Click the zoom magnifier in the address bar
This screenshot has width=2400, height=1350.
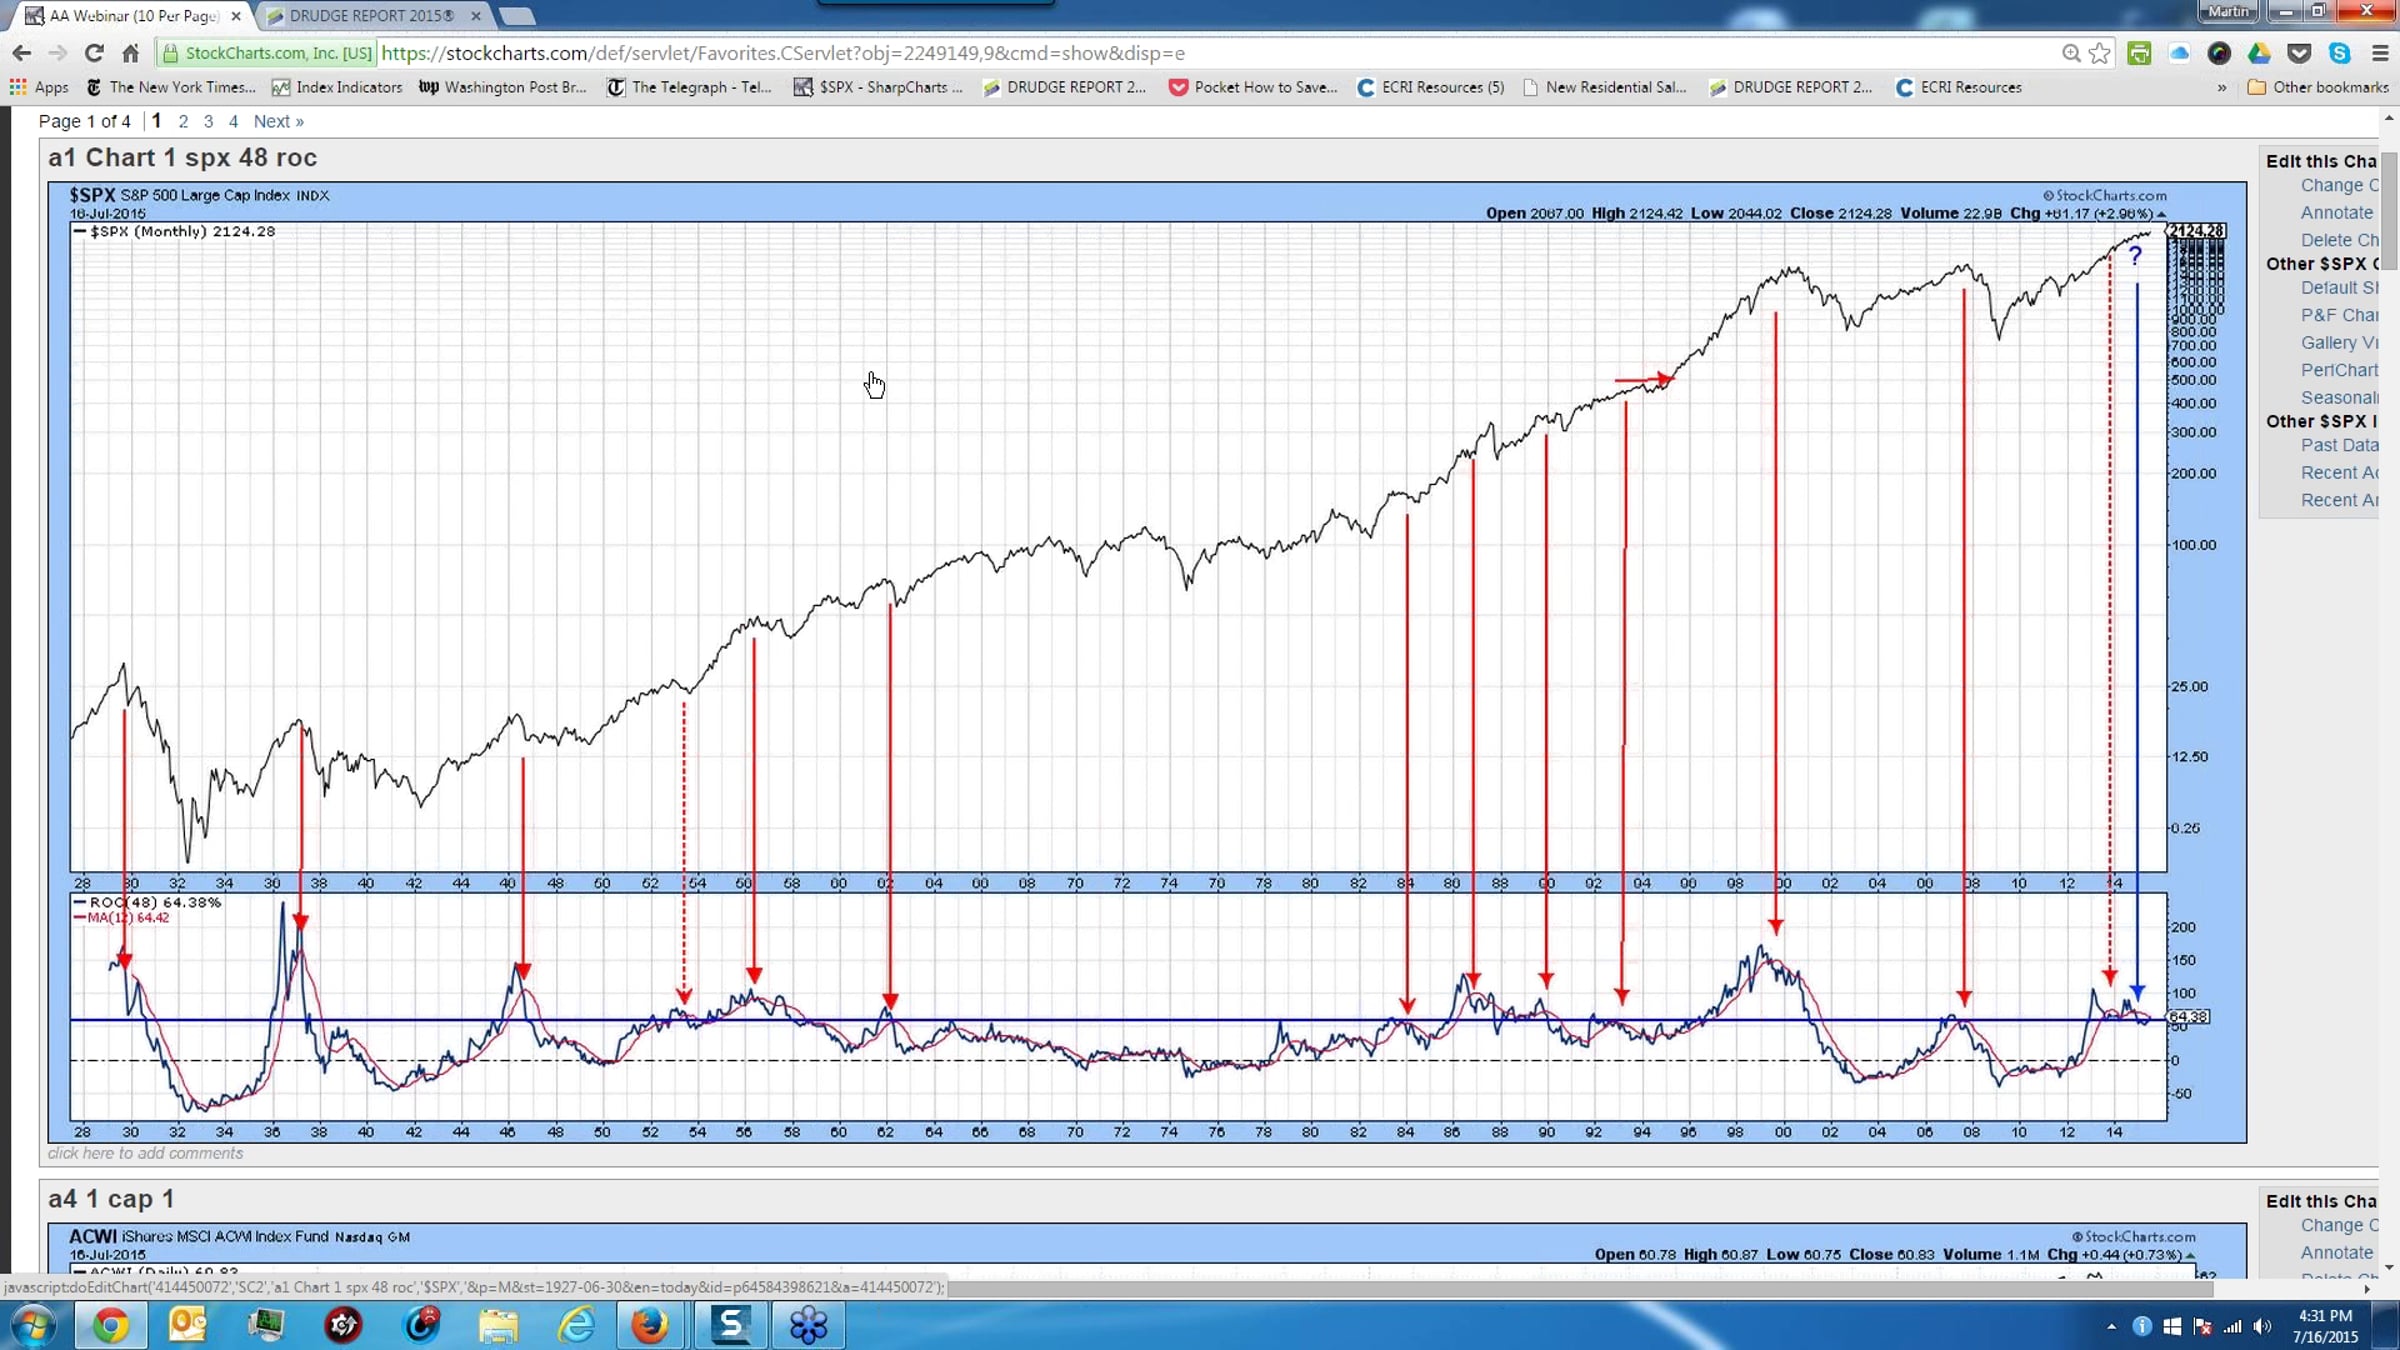[x=2071, y=53]
